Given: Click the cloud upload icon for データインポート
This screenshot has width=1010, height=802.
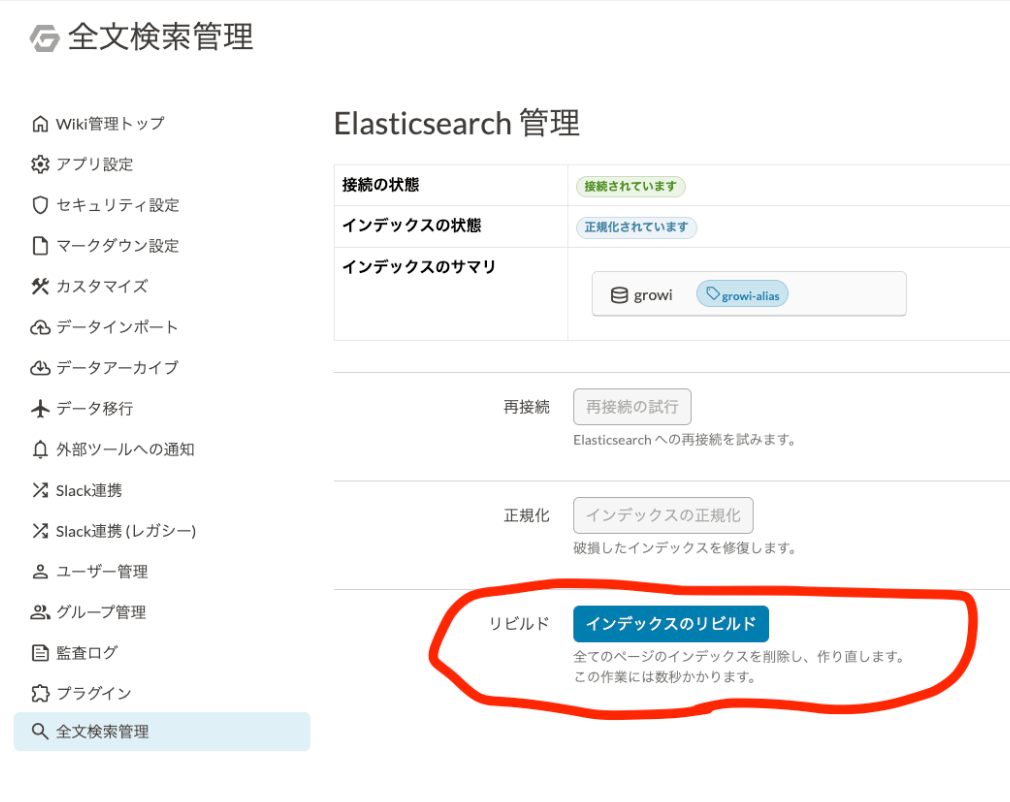Looking at the screenshot, I should (40, 327).
